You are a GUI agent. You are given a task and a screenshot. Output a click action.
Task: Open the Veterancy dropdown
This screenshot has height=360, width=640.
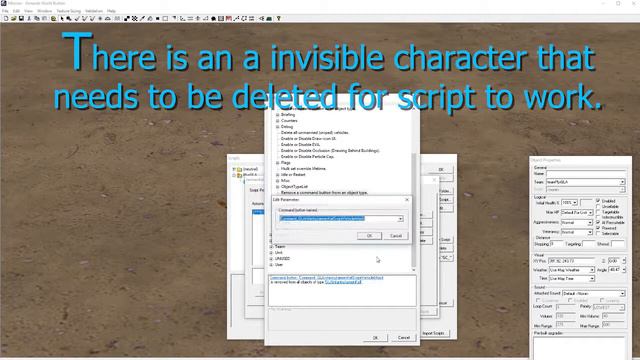click(x=590, y=232)
